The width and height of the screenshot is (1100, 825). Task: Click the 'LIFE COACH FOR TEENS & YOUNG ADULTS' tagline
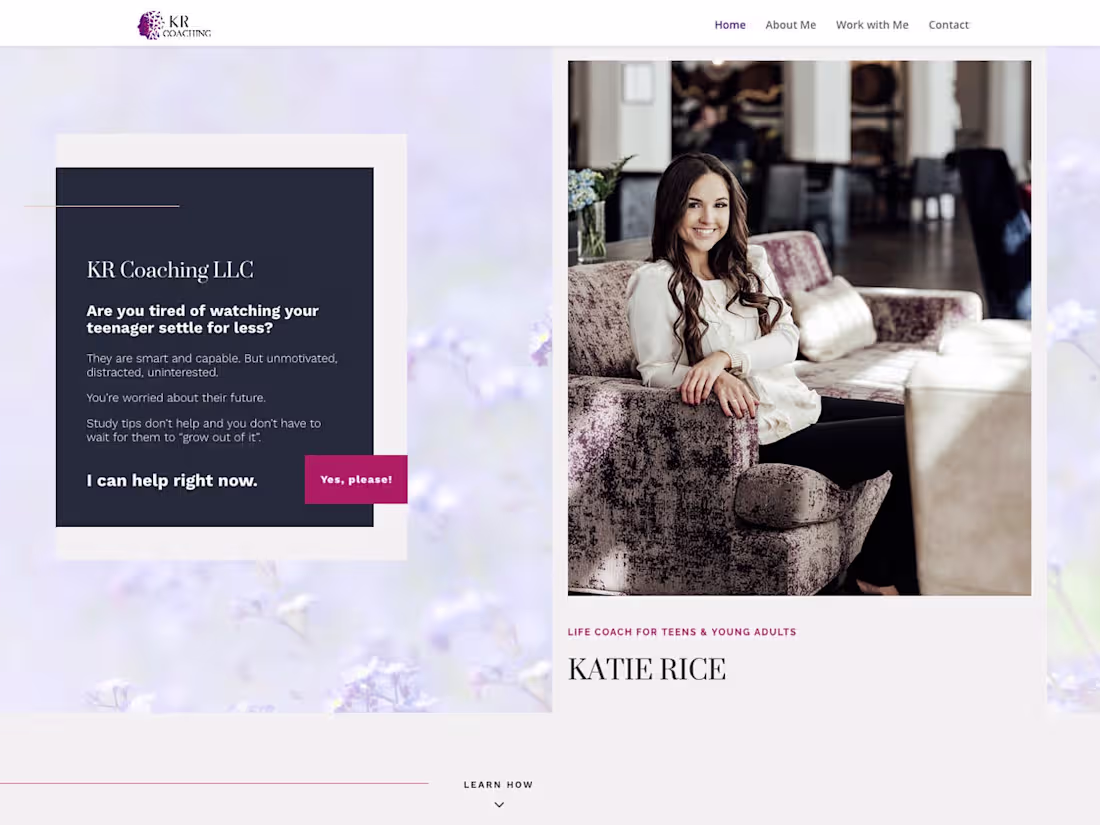(x=682, y=631)
